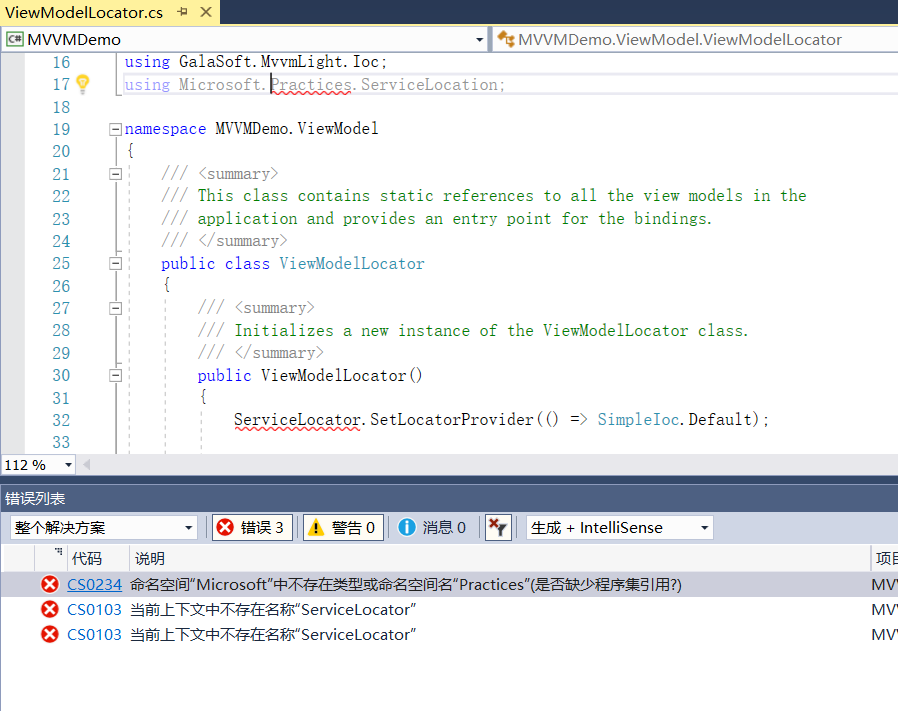Click the category sort icon column header
898x711 pixels.
[50, 559]
